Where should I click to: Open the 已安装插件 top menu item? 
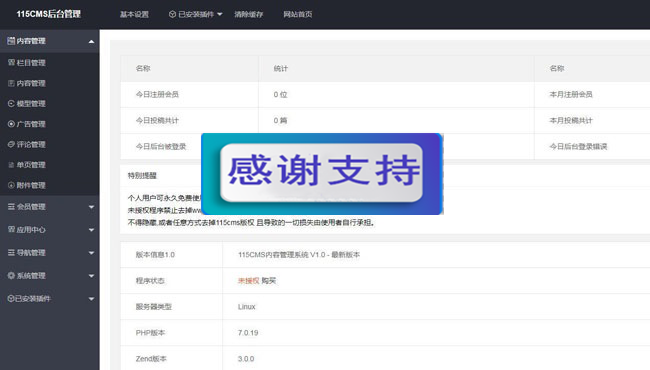[x=196, y=14]
